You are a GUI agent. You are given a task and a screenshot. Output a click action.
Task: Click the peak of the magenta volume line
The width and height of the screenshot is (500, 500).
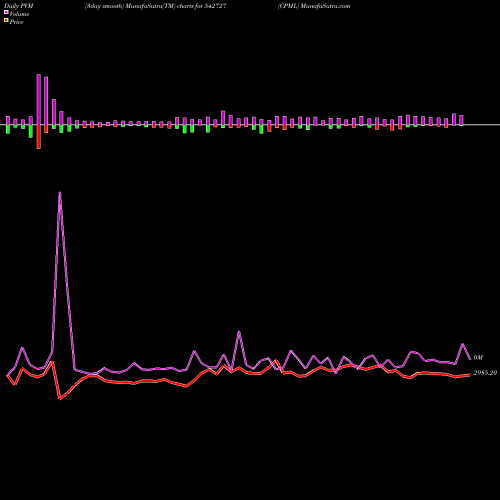[60, 193]
